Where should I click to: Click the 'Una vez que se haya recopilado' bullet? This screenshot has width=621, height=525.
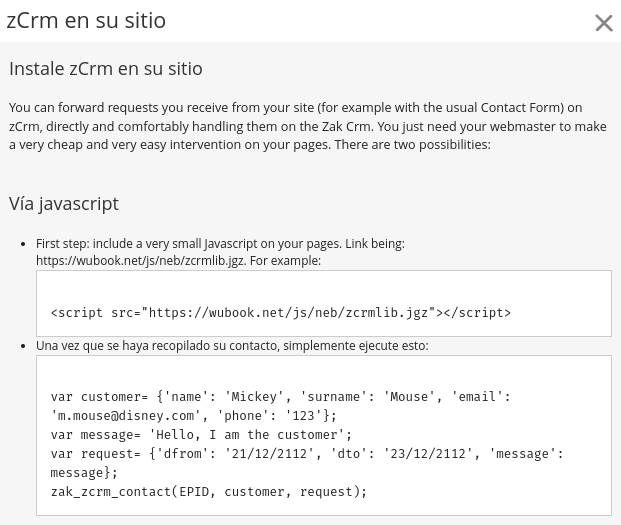pyautogui.click(x=232, y=346)
